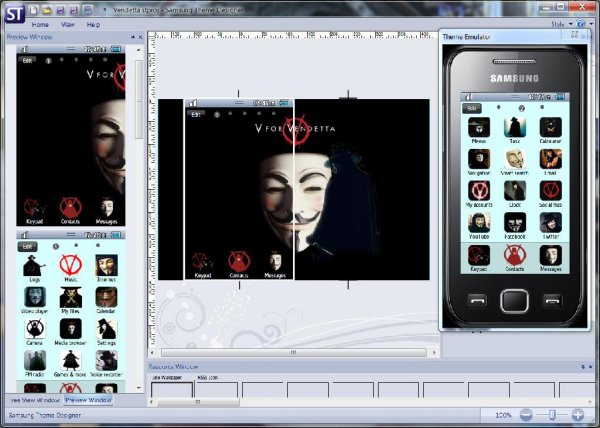The image size is (600, 428).
Task: Tap the YouTube icon in Theme Emulator
Action: coord(479,226)
